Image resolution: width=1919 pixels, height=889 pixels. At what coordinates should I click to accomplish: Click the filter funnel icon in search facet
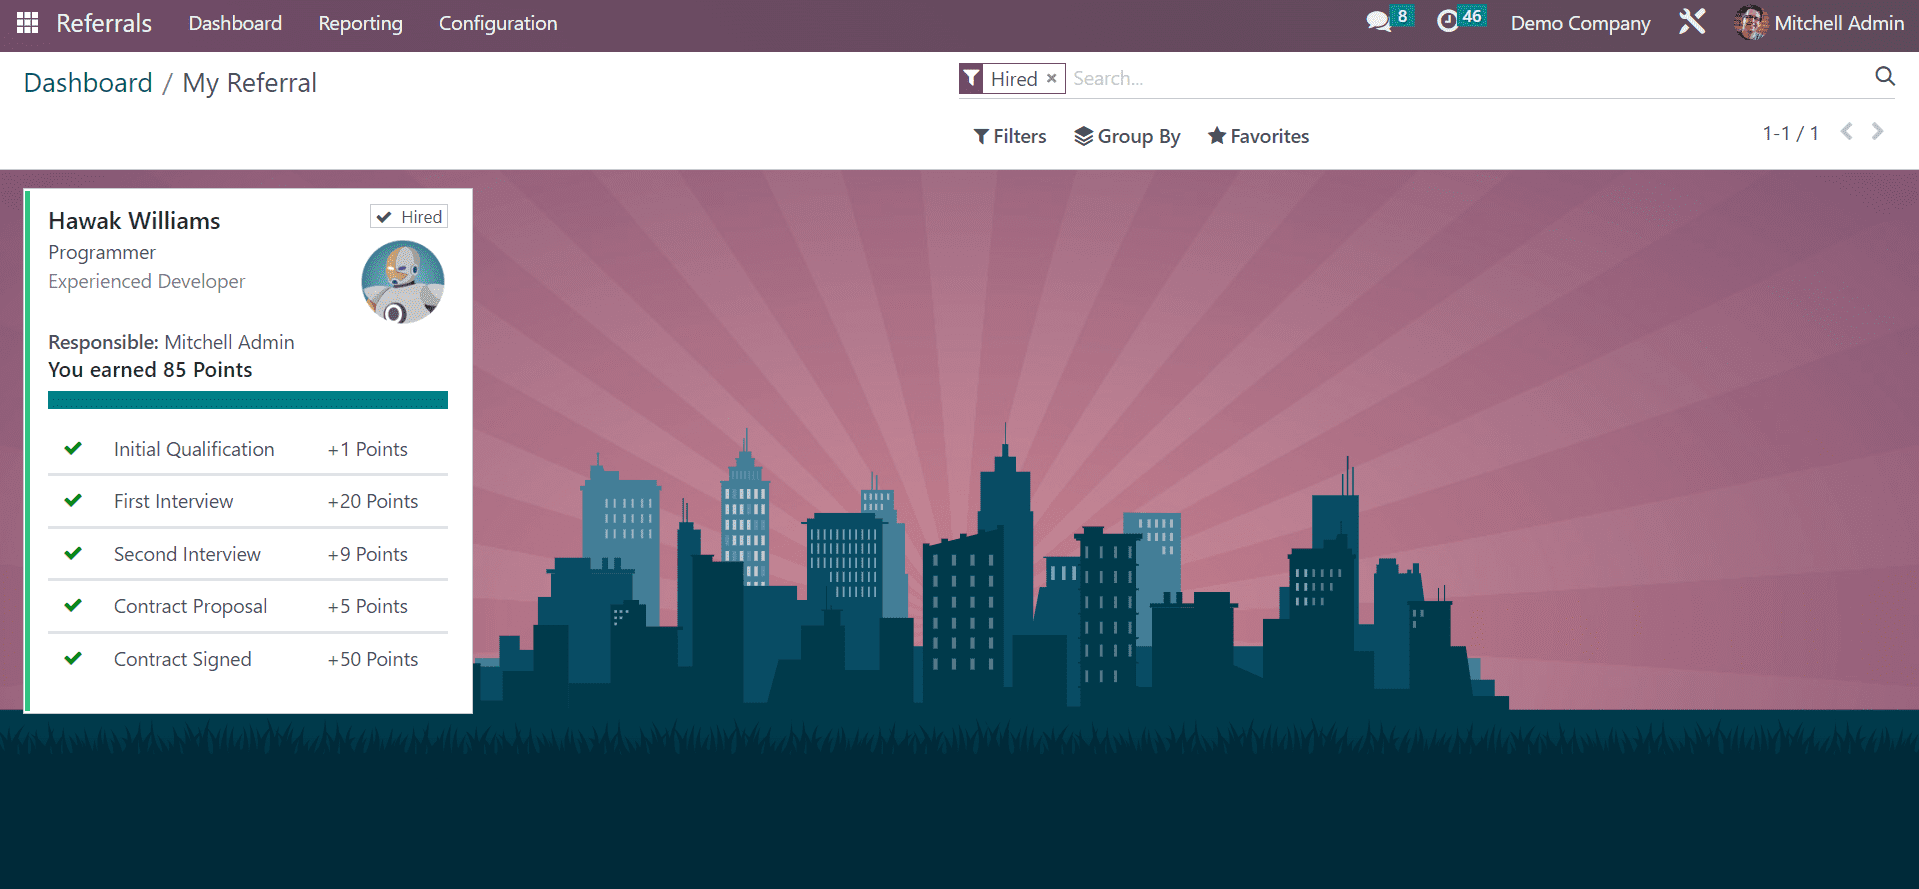click(x=971, y=78)
